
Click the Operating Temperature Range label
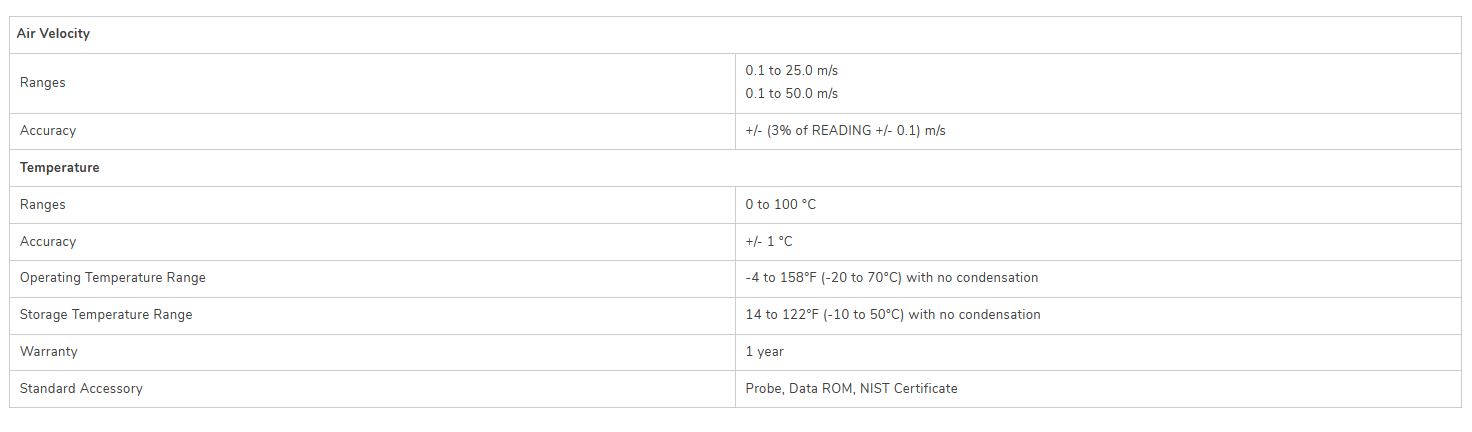click(112, 278)
